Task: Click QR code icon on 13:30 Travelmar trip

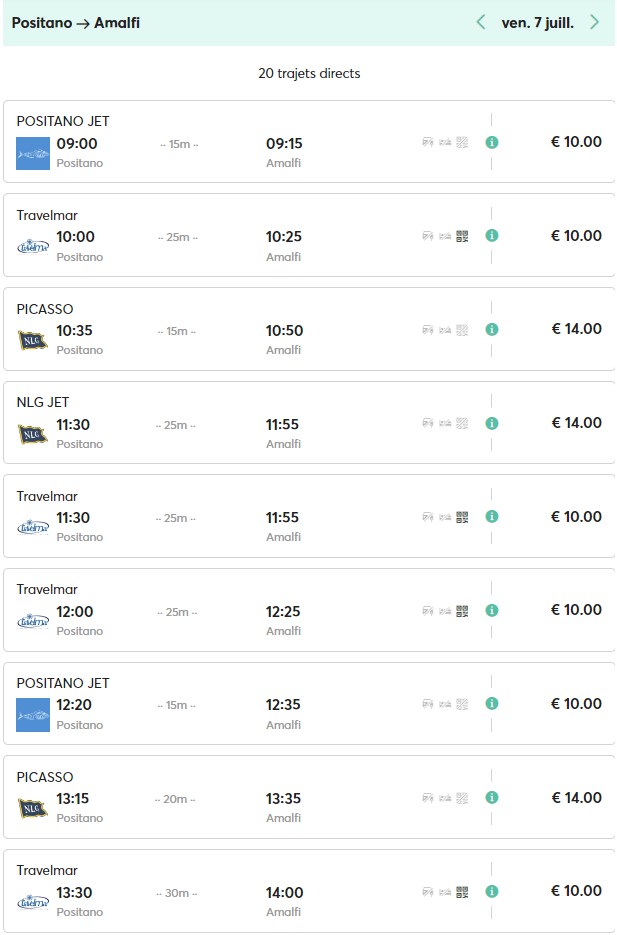Action: 462,891
